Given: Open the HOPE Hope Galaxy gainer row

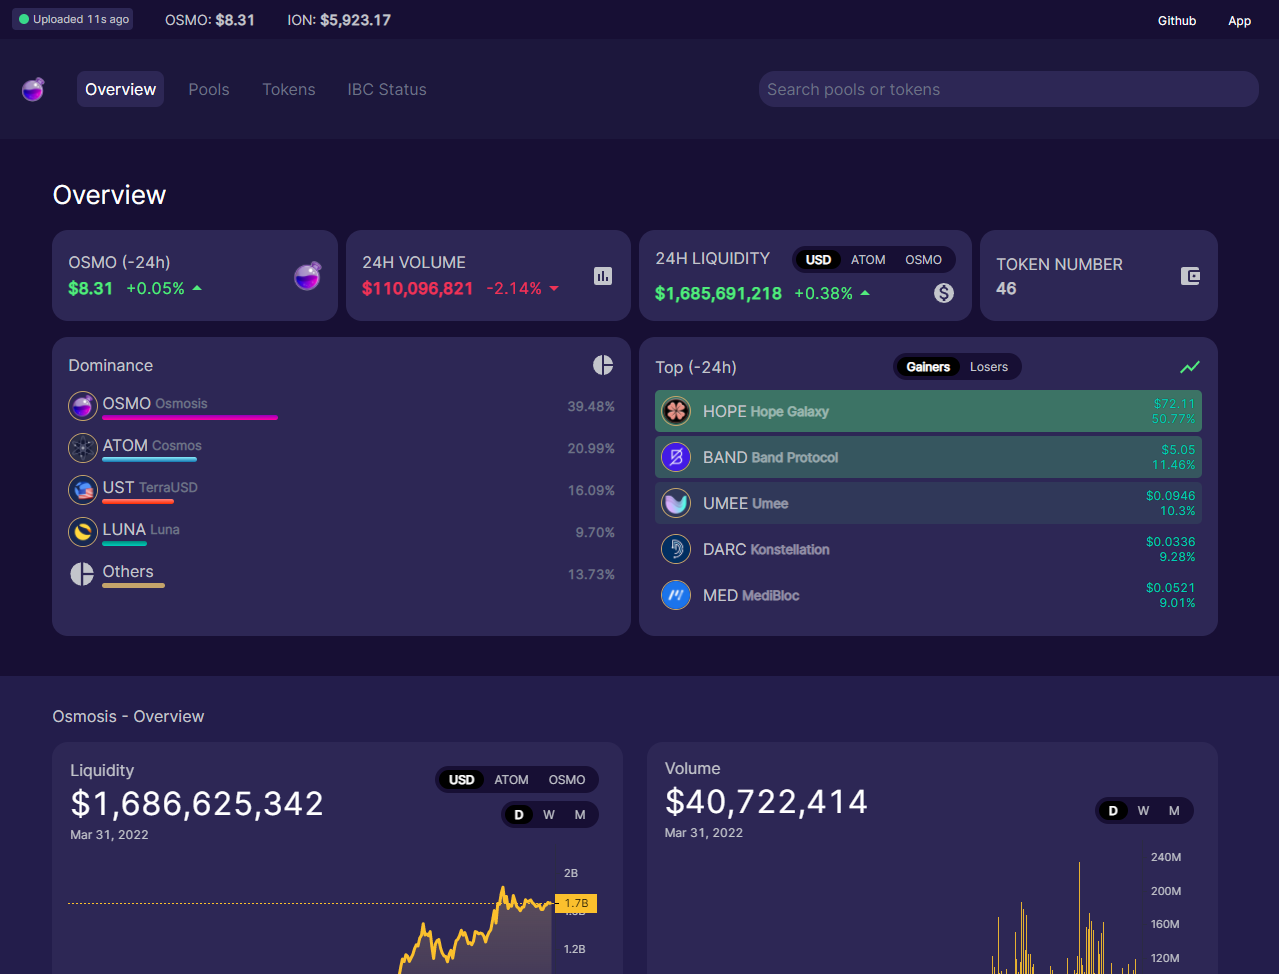Looking at the screenshot, I should pyautogui.click(x=928, y=411).
